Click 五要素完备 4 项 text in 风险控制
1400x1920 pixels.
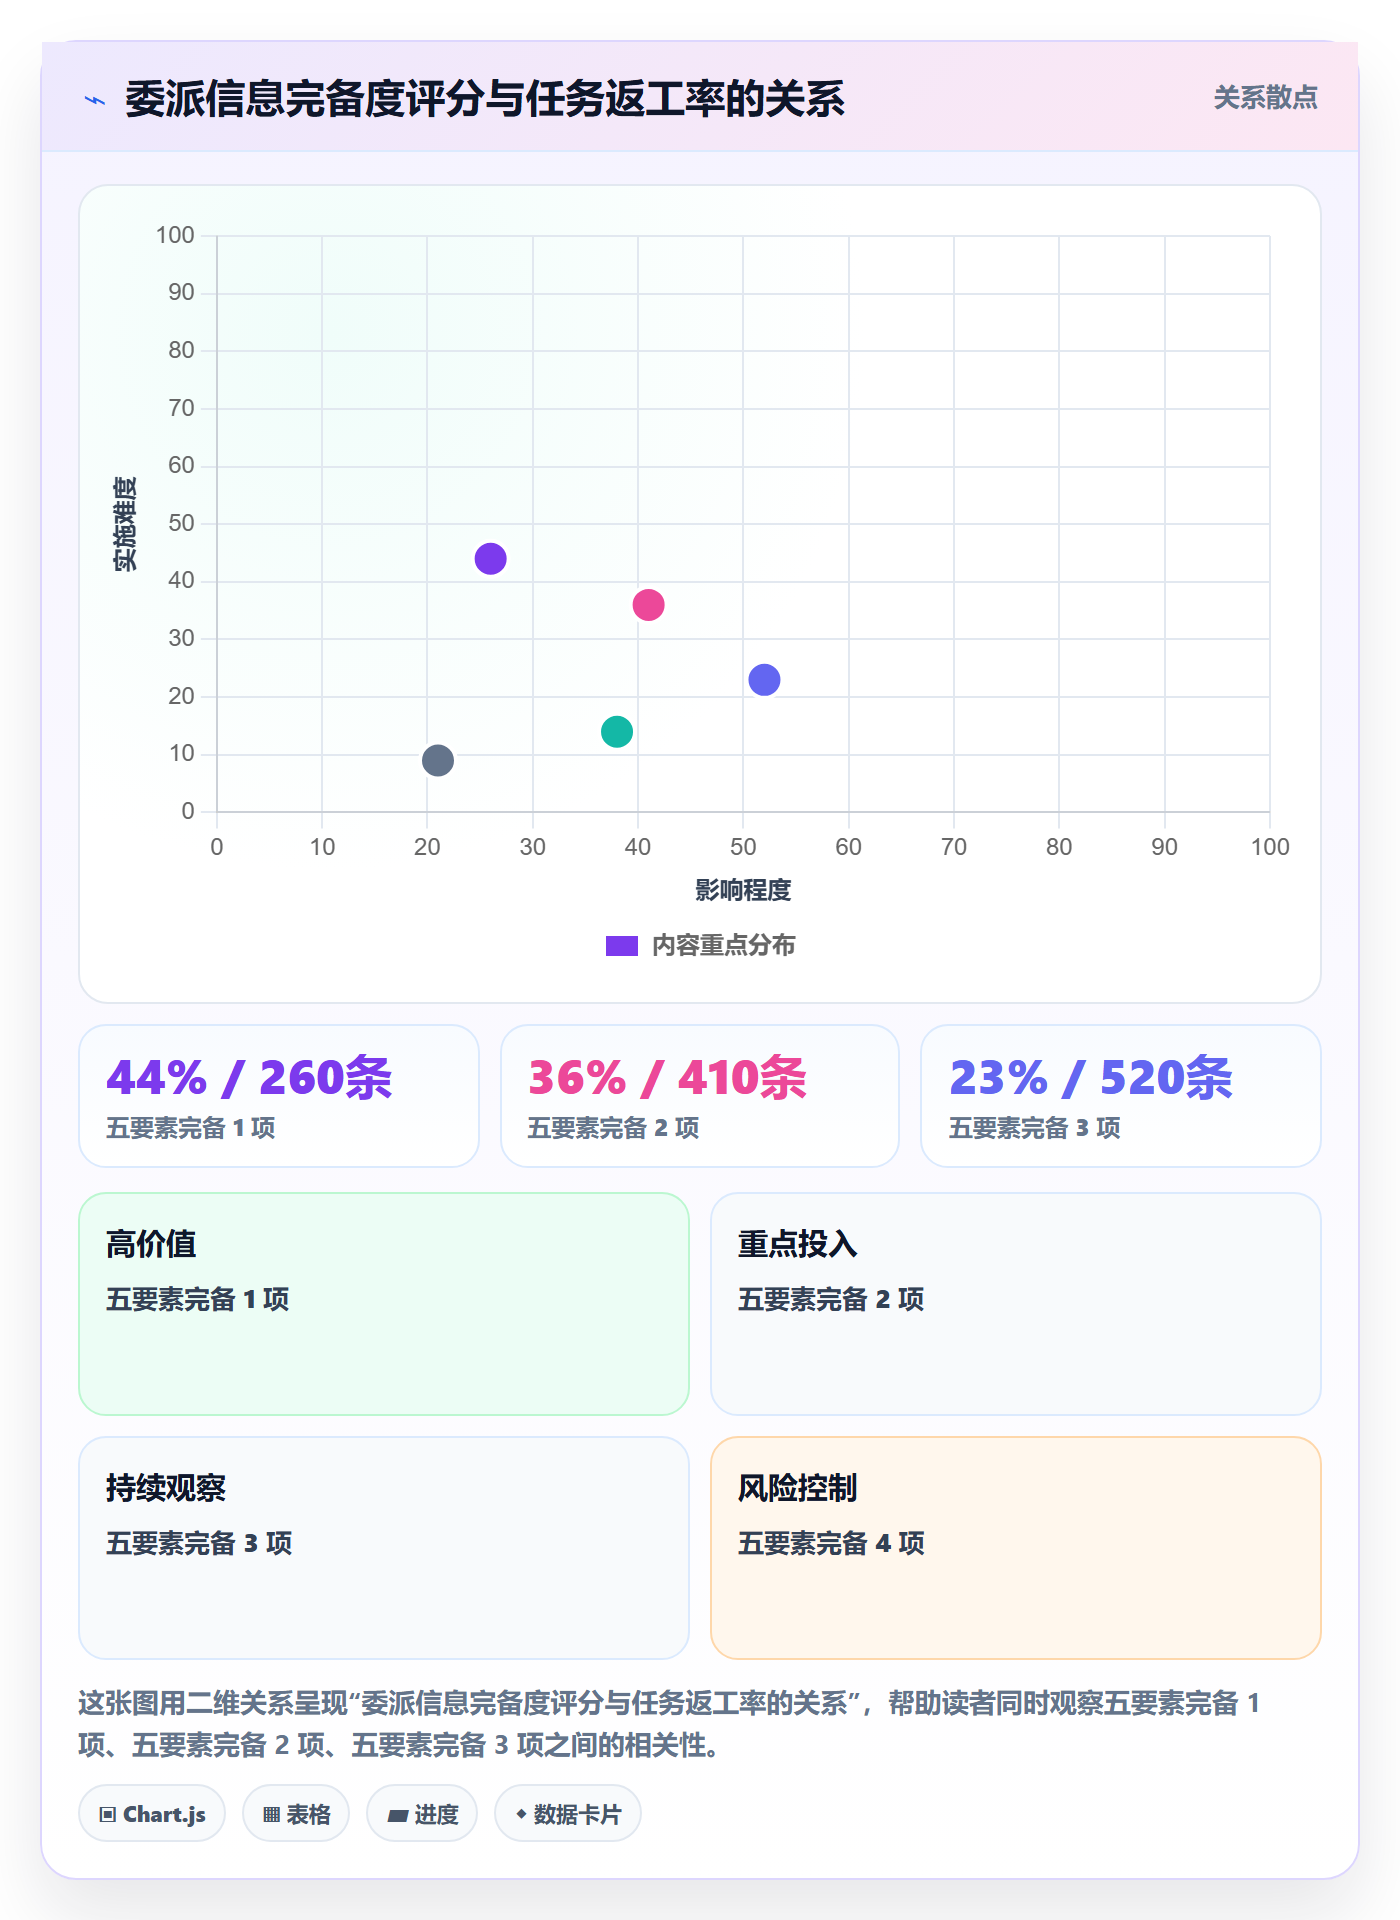coord(831,1543)
